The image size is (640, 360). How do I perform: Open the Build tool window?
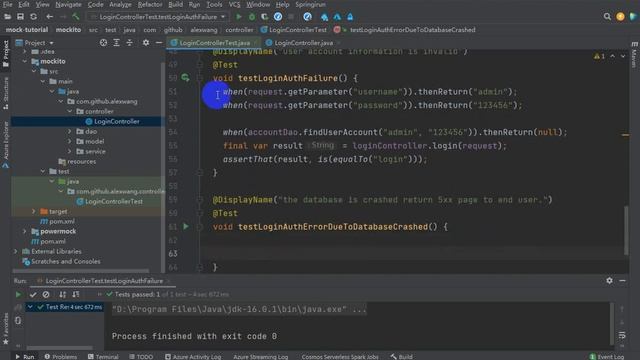(402, 356)
